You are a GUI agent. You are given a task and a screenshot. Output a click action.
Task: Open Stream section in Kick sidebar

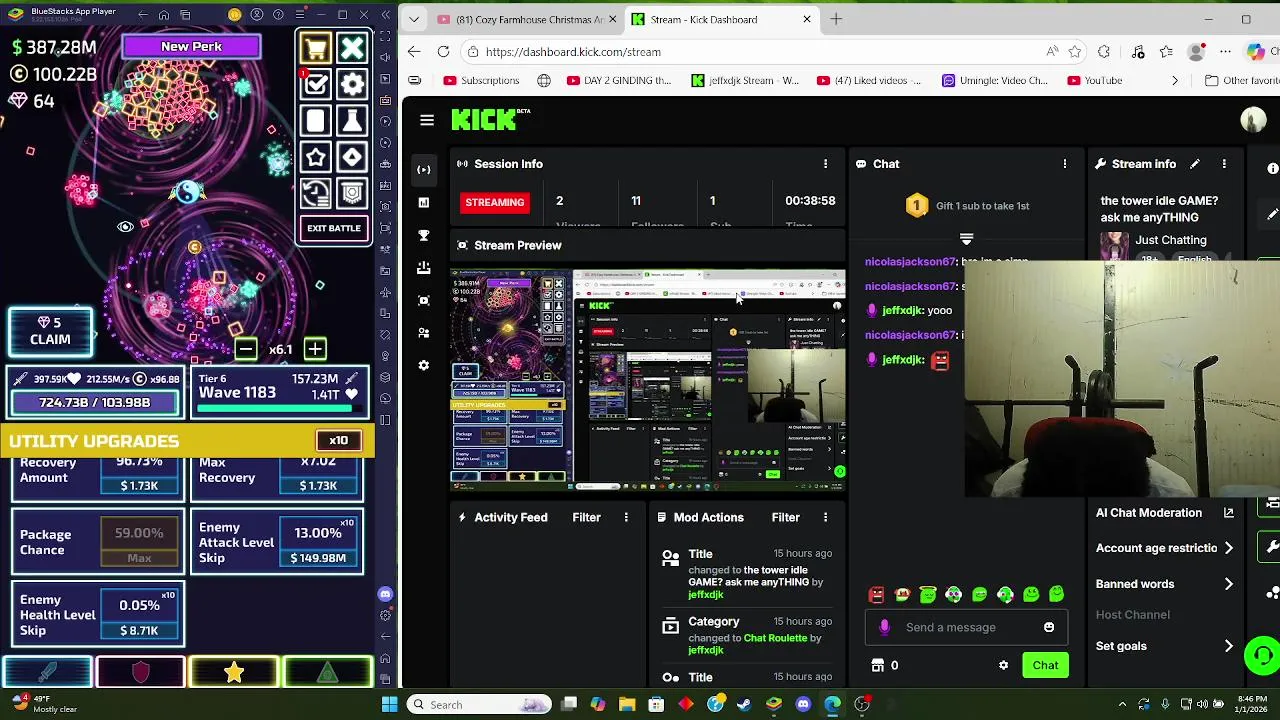click(424, 169)
